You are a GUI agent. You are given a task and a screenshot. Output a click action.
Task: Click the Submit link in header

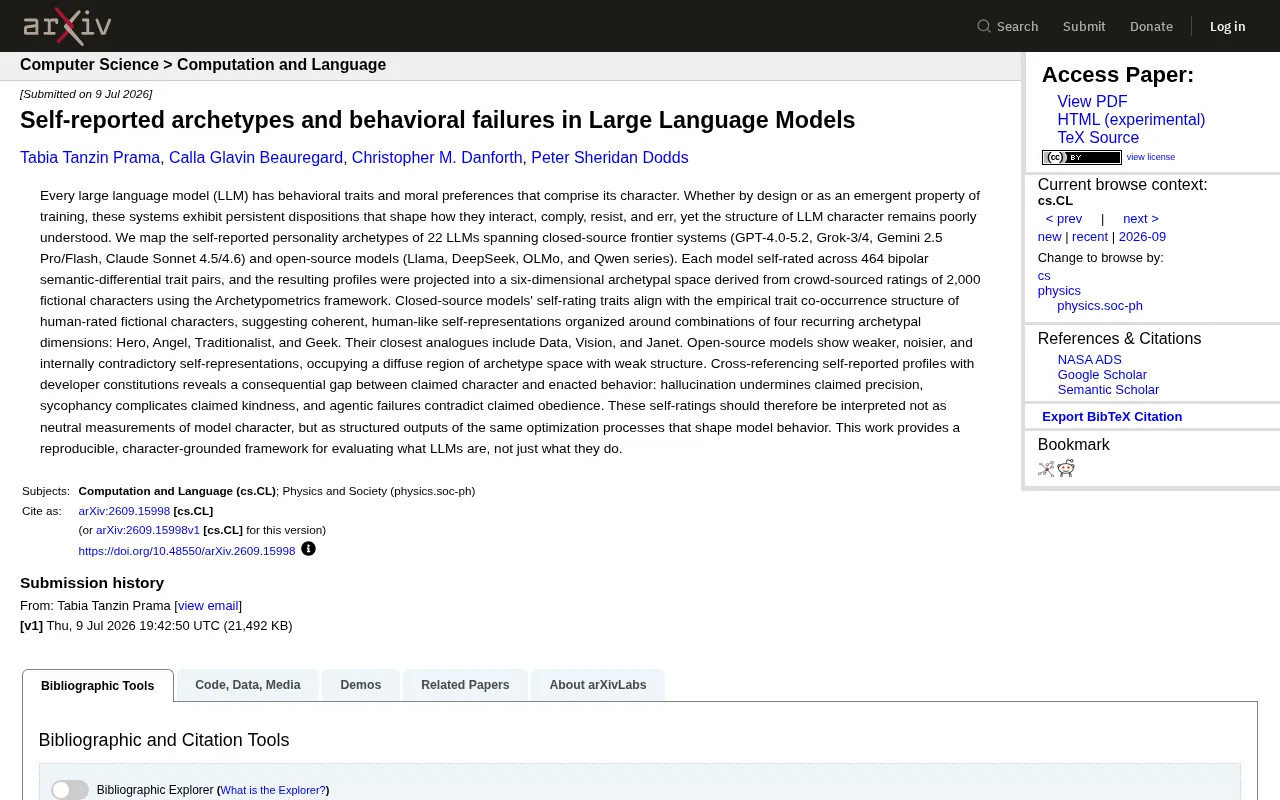click(1084, 26)
